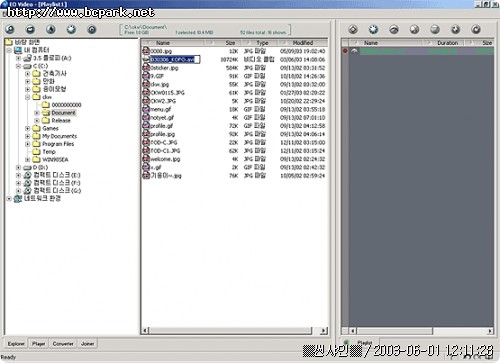
Task: Select file TOD-C.JPG in file list
Action: (164, 142)
